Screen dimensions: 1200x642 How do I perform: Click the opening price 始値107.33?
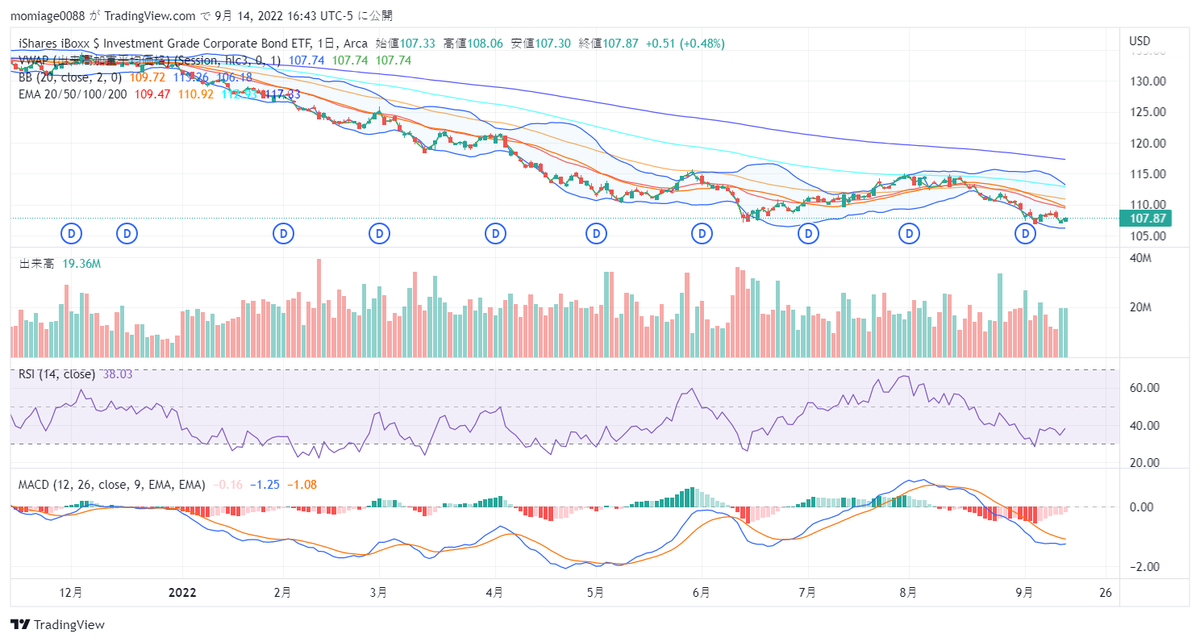[406, 44]
